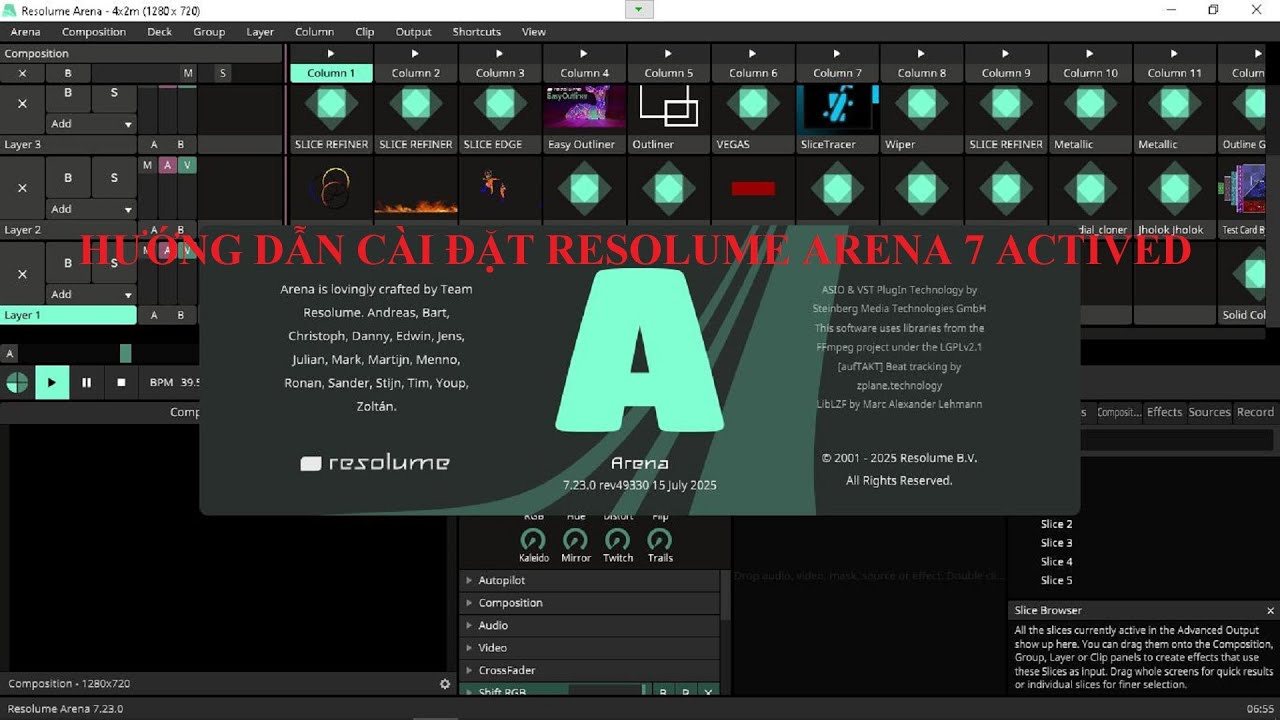Select the Layer 1 name label
The height and width of the screenshot is (720, 1280).
pos(68,315)
